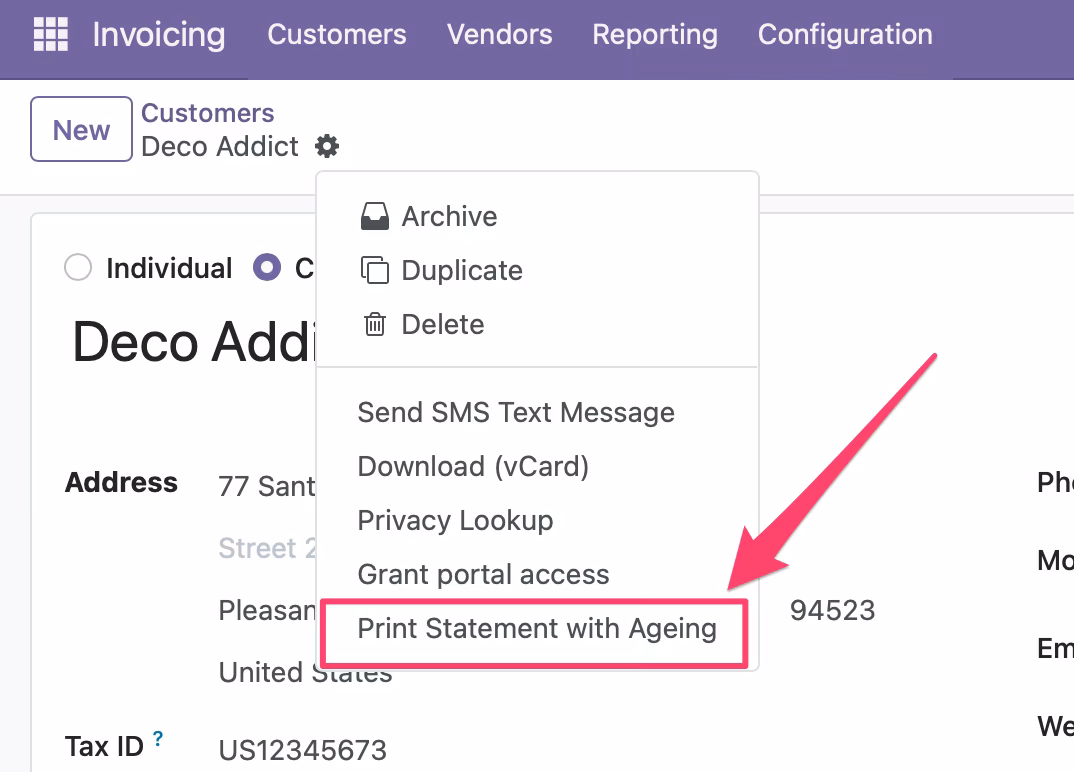Choose Print Statement with Ageing
Image resolution: width=1074 pixels, height=772 pixels.
pyautogui.click(x=538, y=628)
